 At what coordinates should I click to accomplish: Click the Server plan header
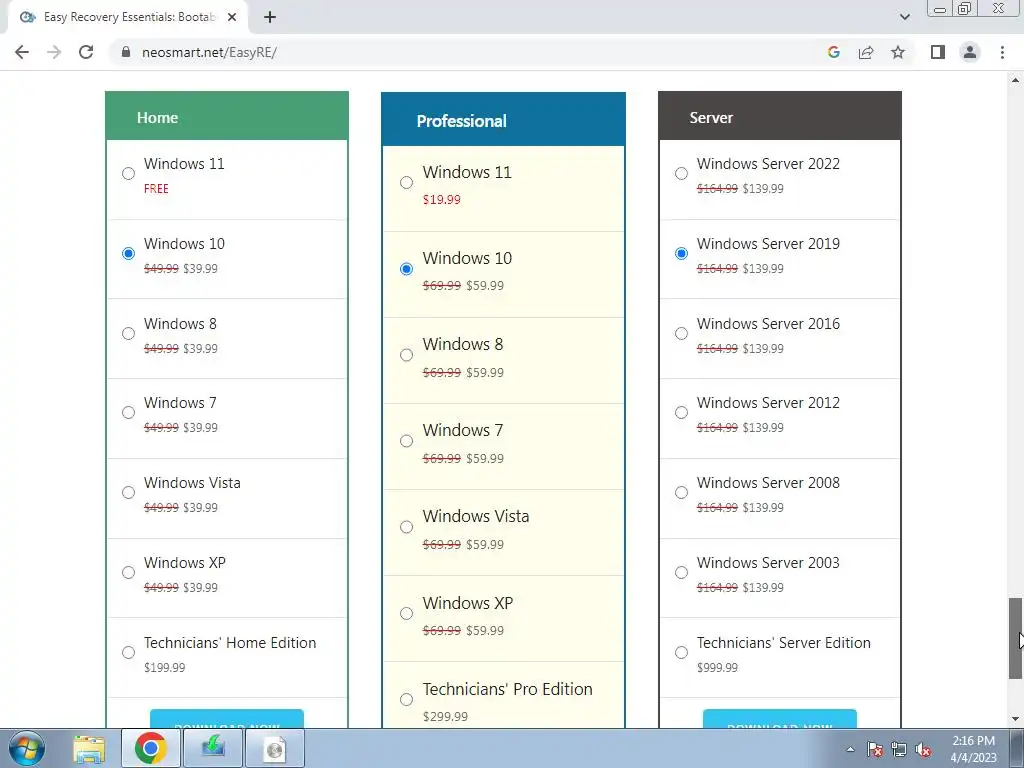(x=780, y=116)
